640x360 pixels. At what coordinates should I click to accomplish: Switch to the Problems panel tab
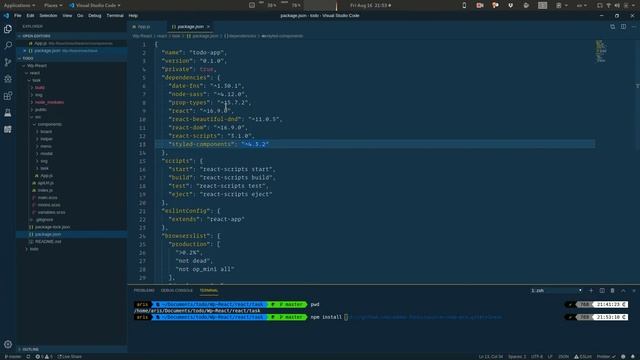144,291
